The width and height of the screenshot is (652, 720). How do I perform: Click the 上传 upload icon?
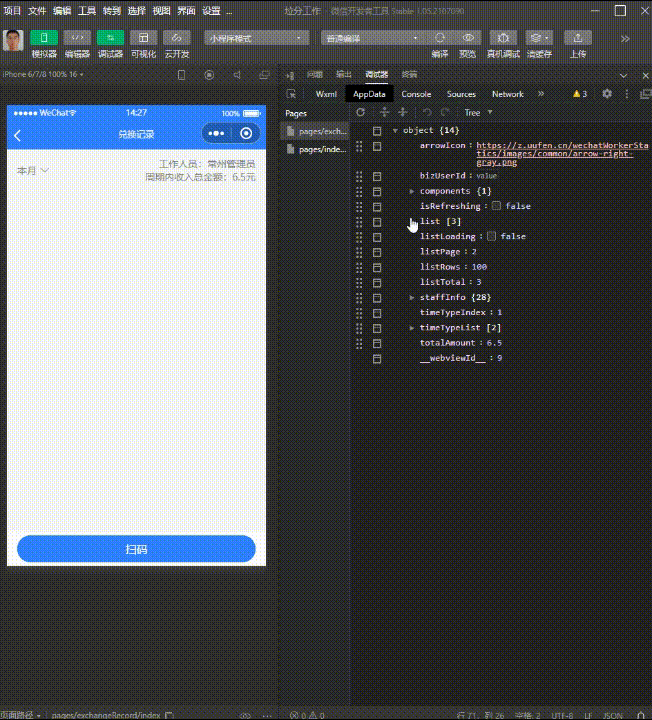(578, 38)
